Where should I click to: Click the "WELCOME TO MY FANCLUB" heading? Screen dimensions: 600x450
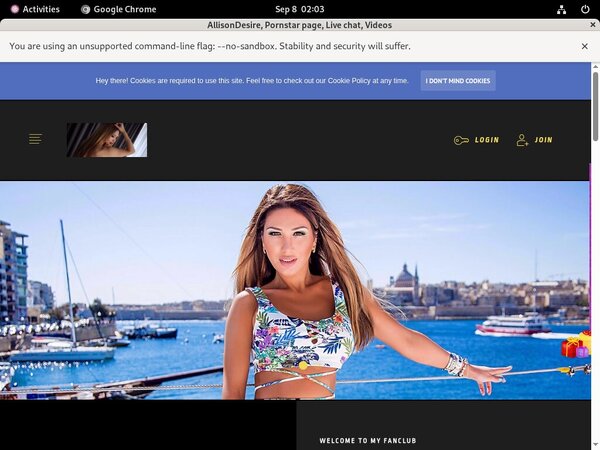coord(366,440)
